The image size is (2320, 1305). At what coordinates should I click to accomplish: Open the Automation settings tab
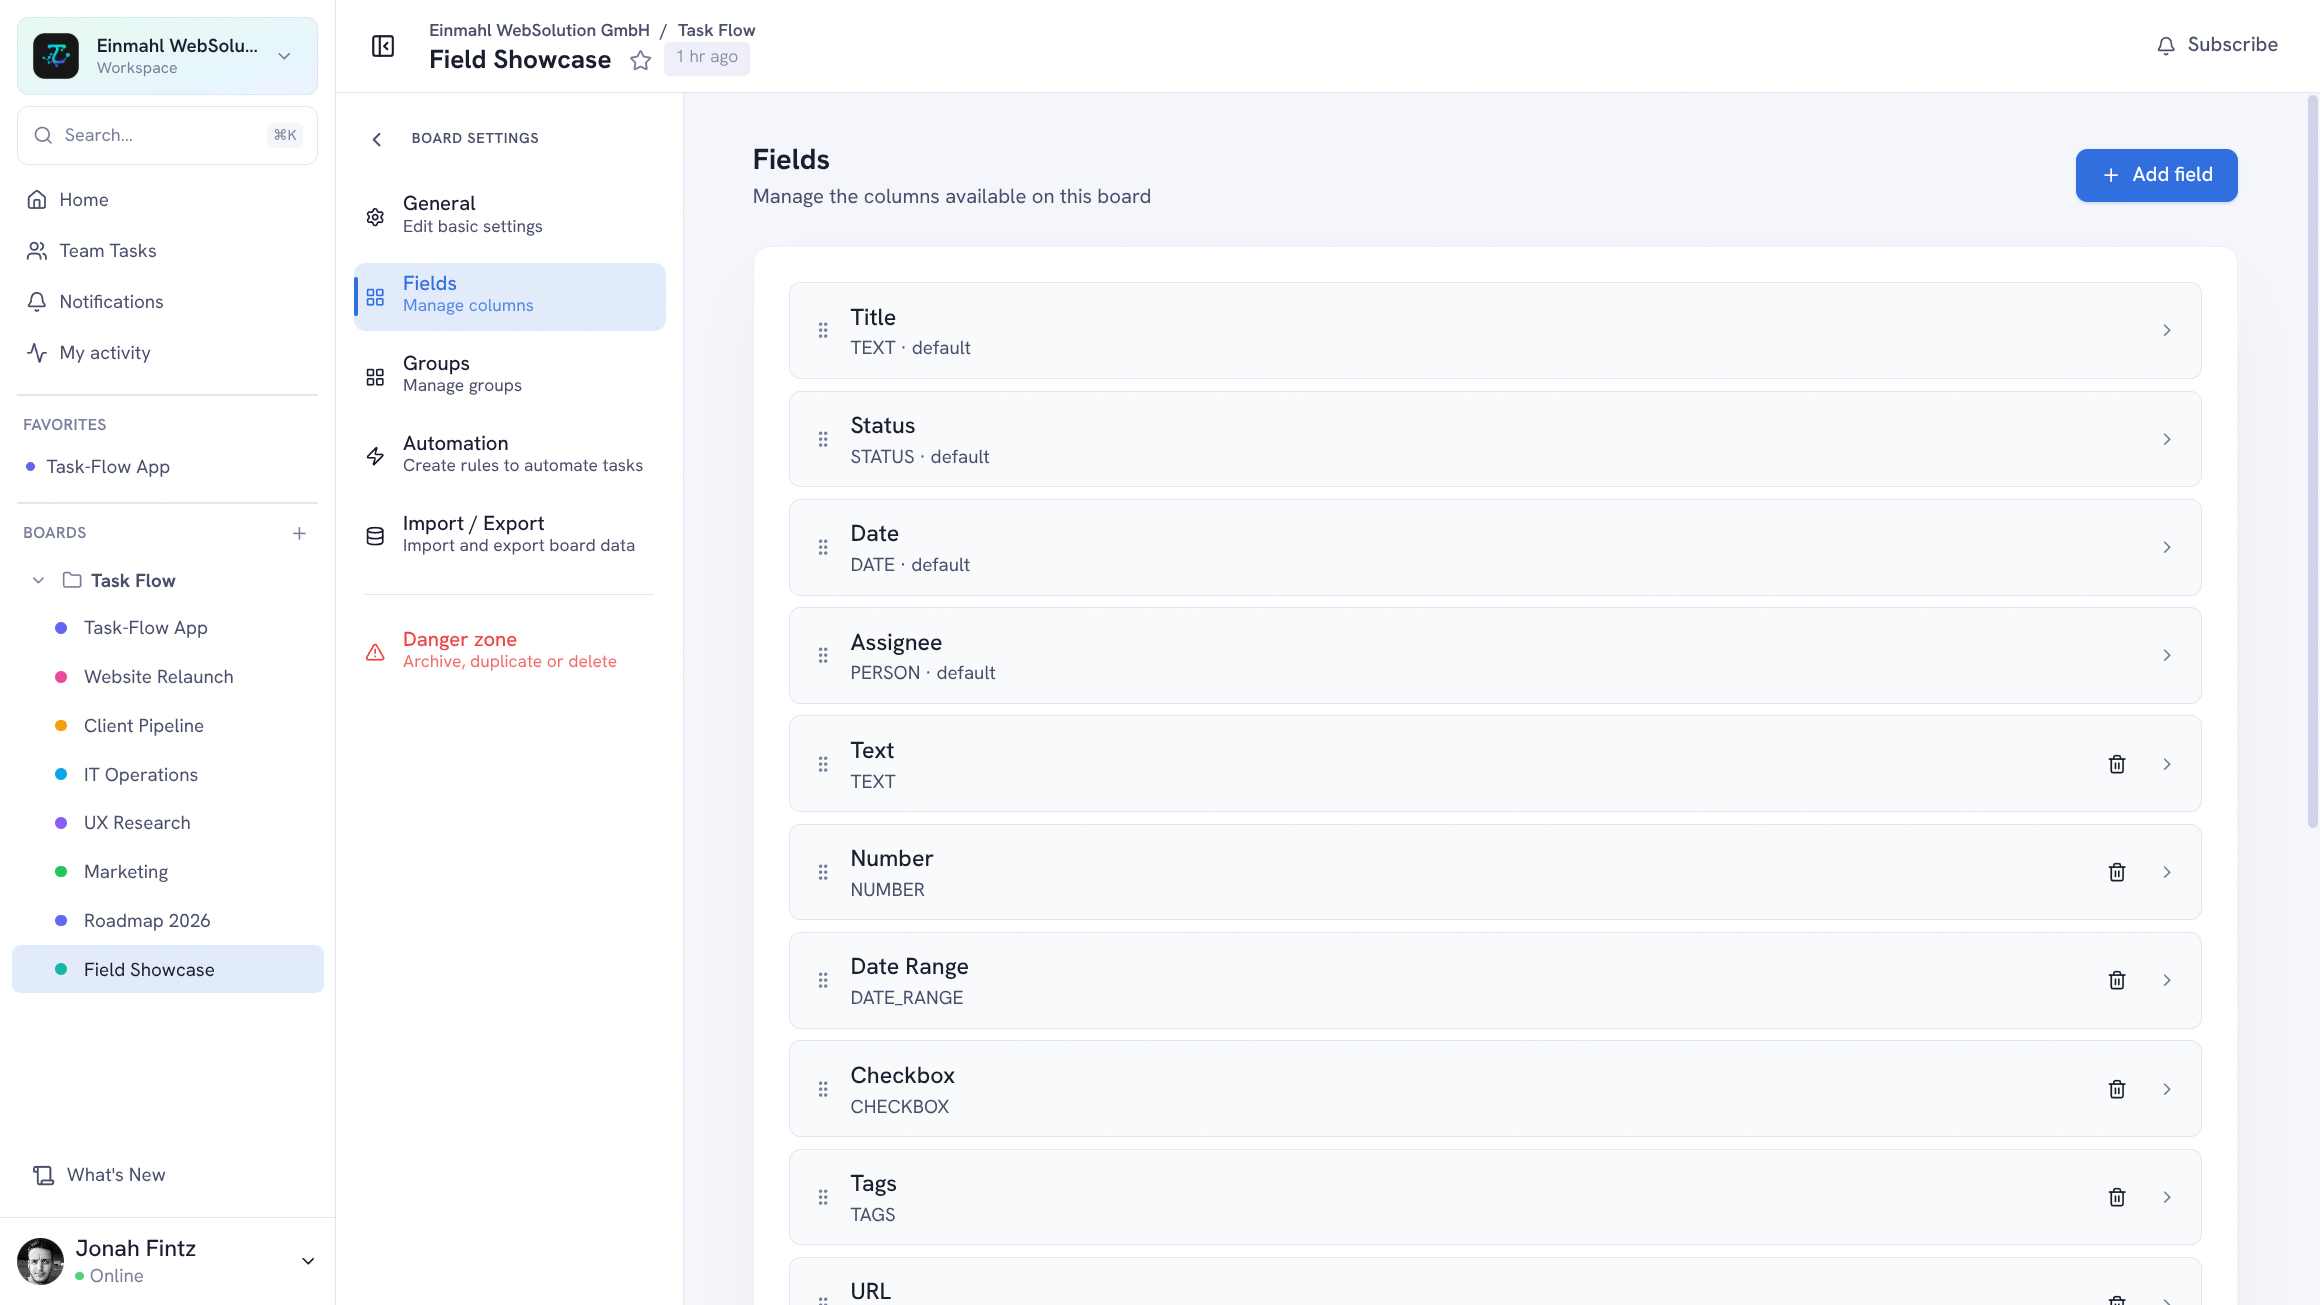pyautogui.click(x=510, y=454)
